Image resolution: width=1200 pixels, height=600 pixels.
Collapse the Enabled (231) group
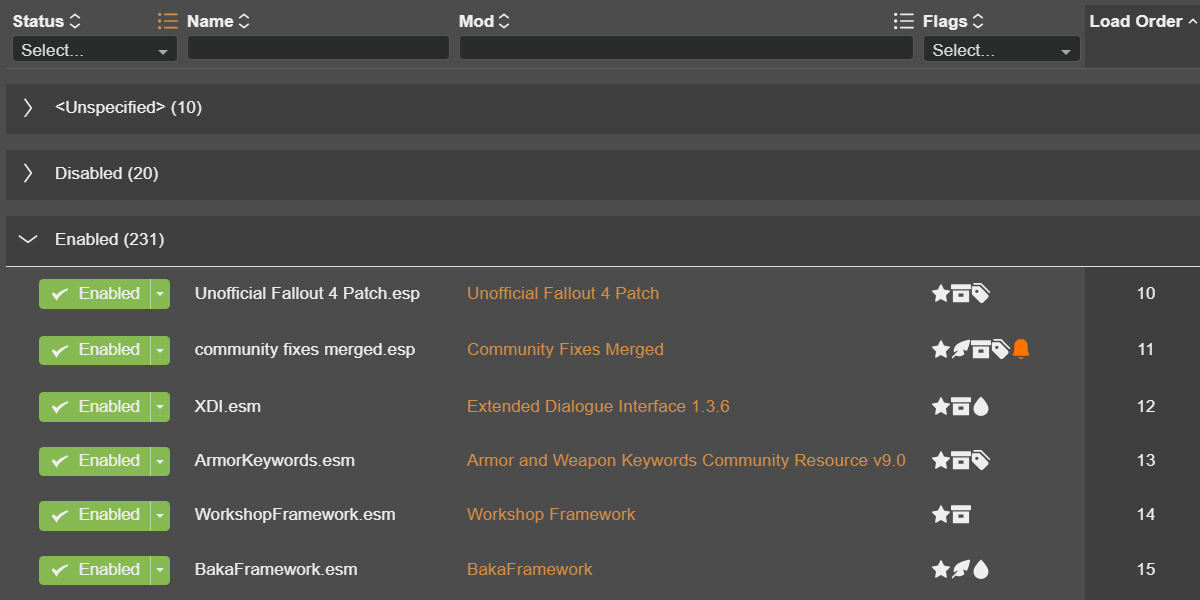coord(28,240)
